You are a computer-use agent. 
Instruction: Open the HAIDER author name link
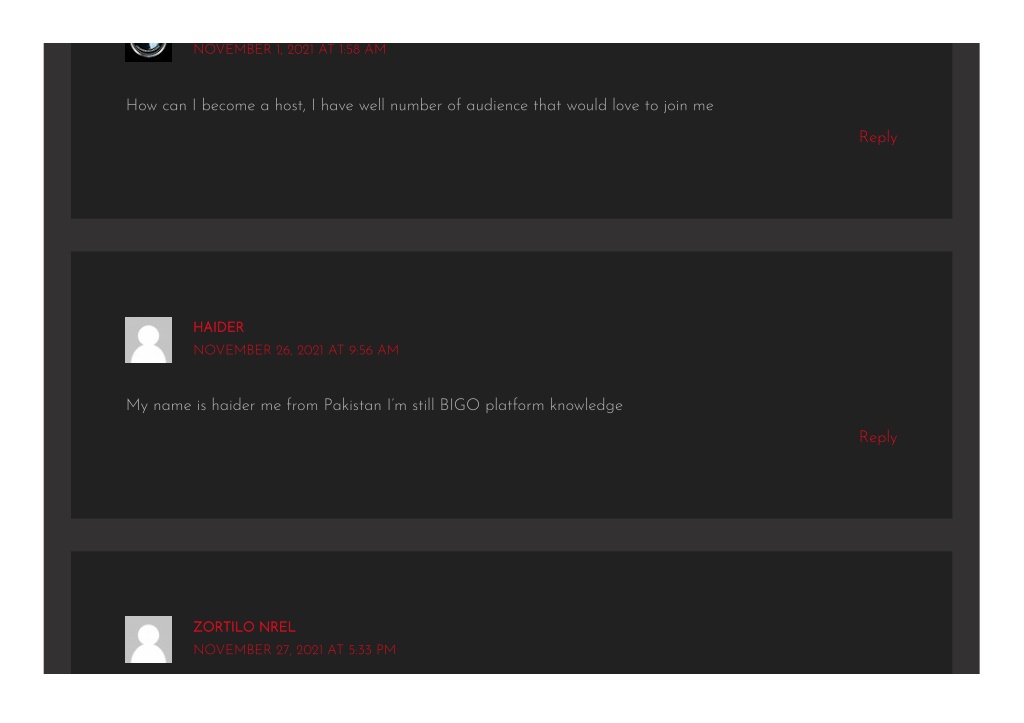coord(218,327)
